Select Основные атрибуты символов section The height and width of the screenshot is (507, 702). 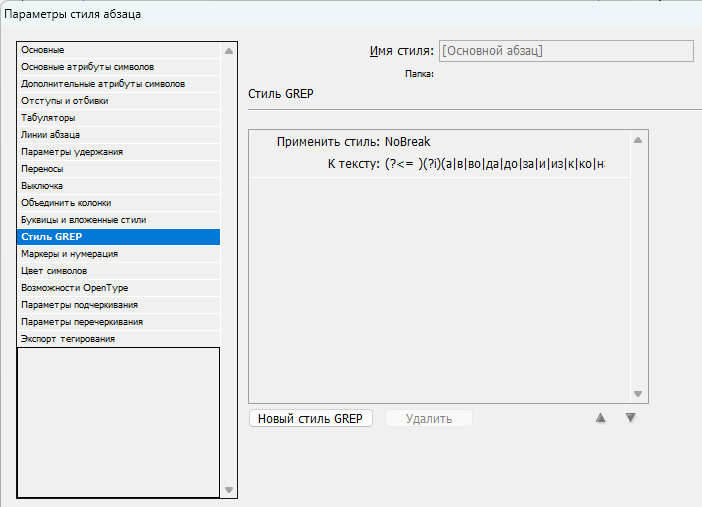pyautogui.click(x=90, y=67)
